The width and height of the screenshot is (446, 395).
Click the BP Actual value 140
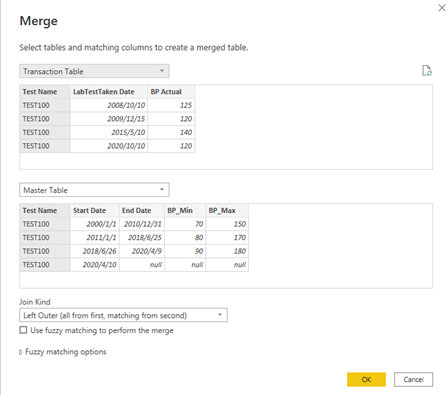coord(171,132)
